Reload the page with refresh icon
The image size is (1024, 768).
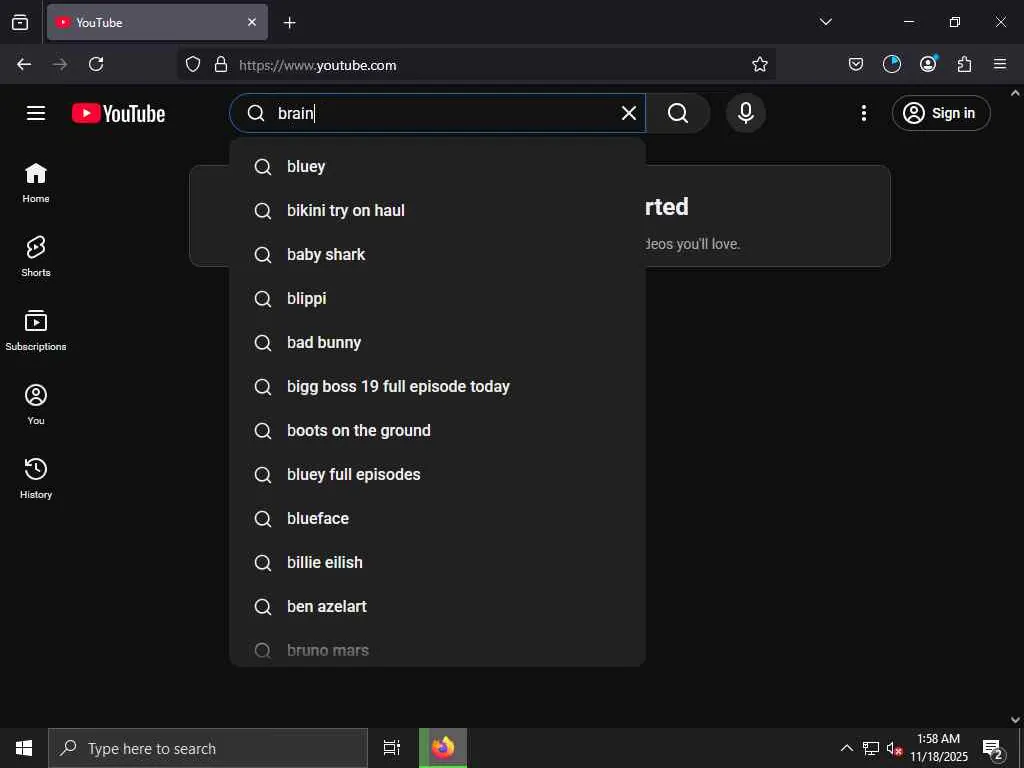tap(96, 64)
